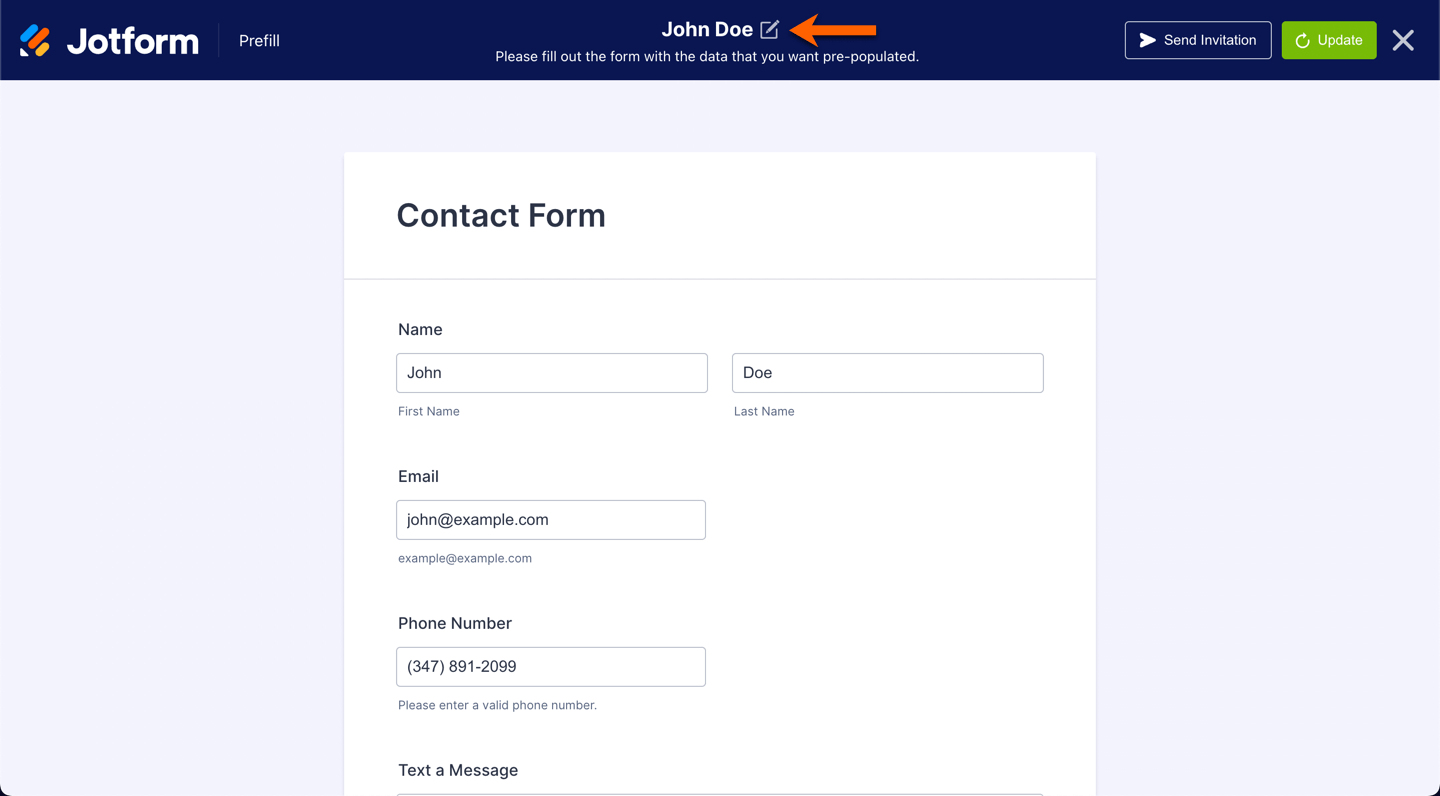
Task: Click the Contact Form heading
Action: tap(501, 215)
